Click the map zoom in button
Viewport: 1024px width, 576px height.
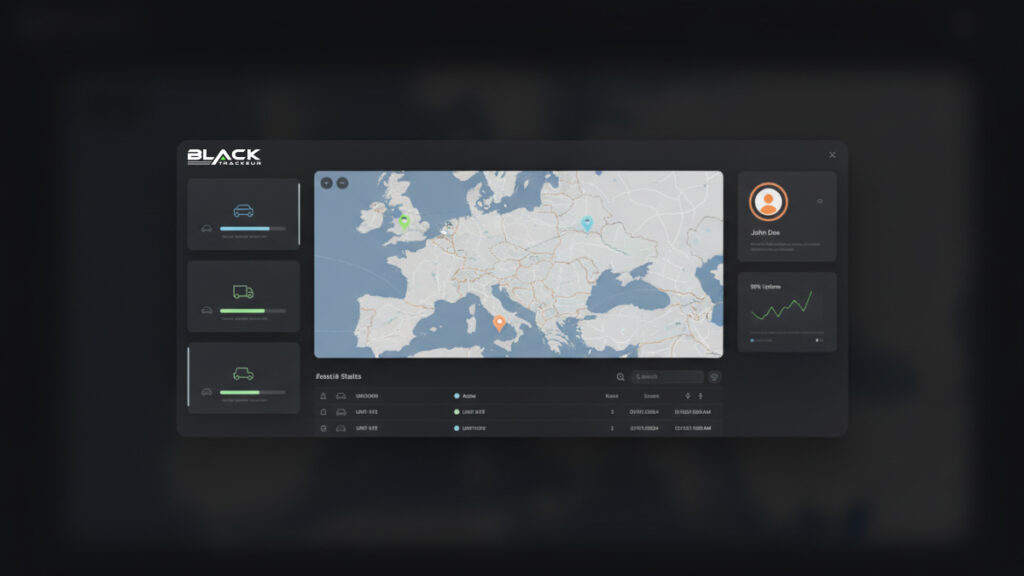coord(327,183)
